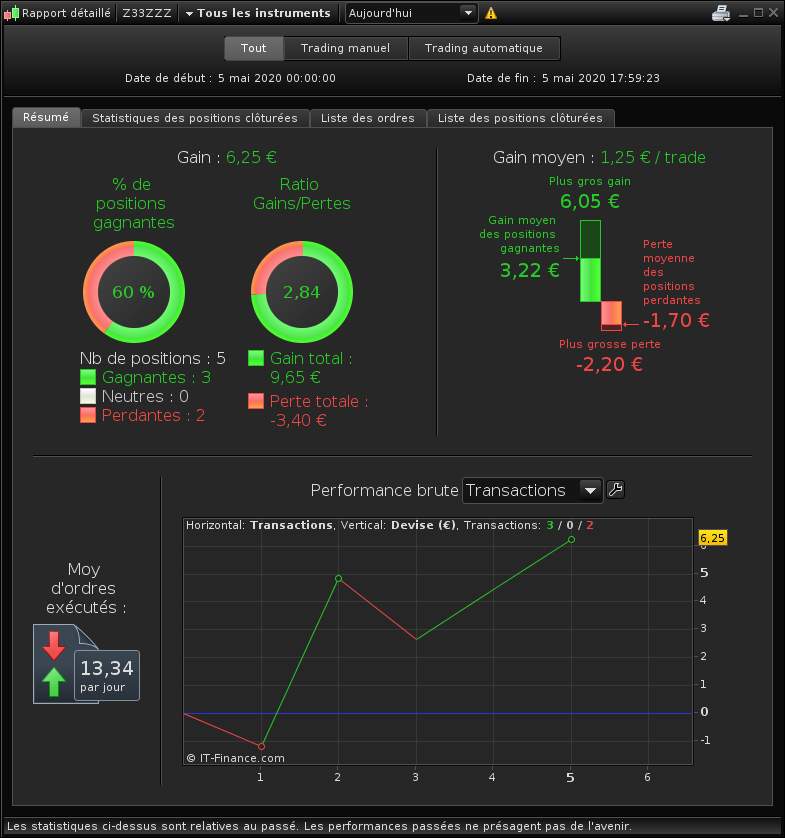Click the 6,25 chart endpoint marker

pos(571,540)
